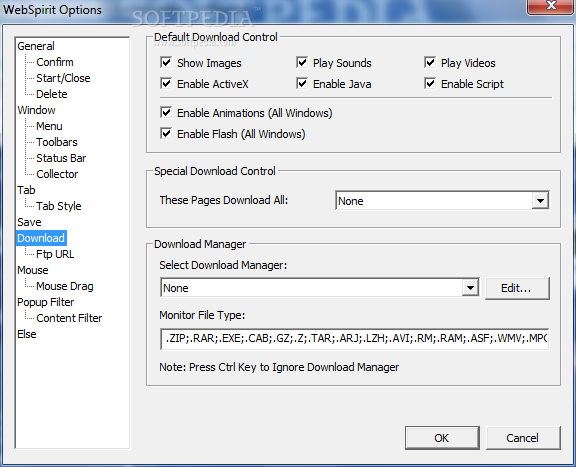Viewport: 576px width, 467px height.
Task: Select Window category in tree
Action: pos(36,110)
